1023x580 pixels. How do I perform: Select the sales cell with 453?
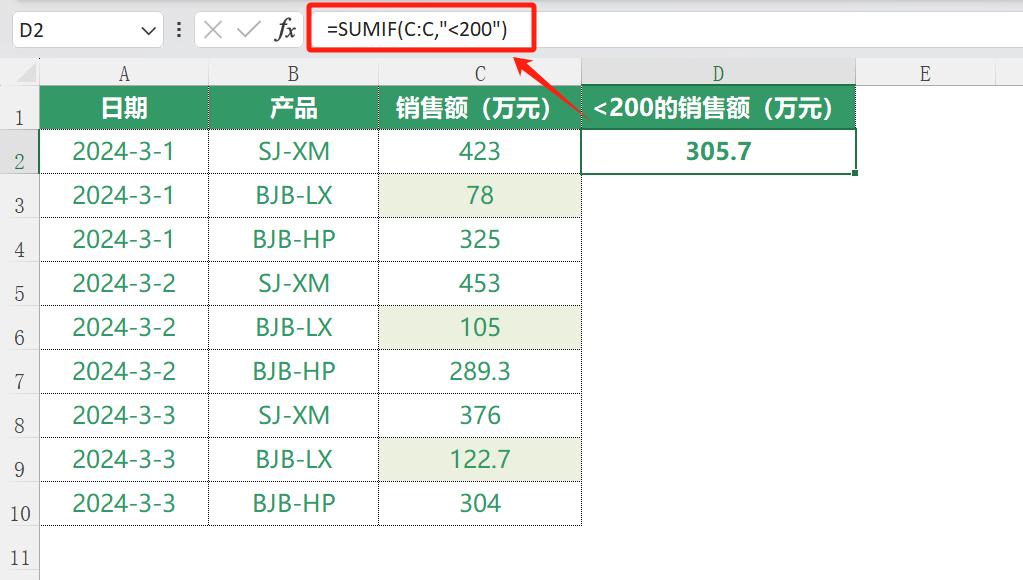(480, 284)
